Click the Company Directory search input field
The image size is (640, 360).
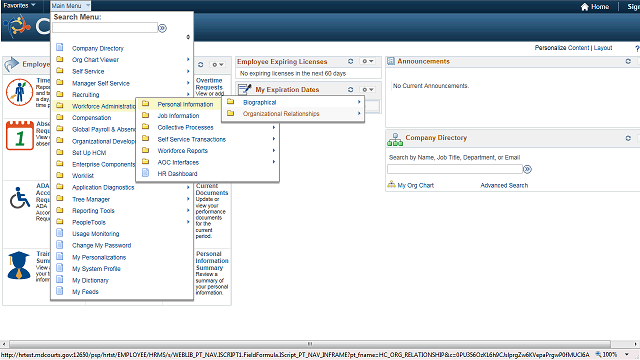click(x=455, y=169)
